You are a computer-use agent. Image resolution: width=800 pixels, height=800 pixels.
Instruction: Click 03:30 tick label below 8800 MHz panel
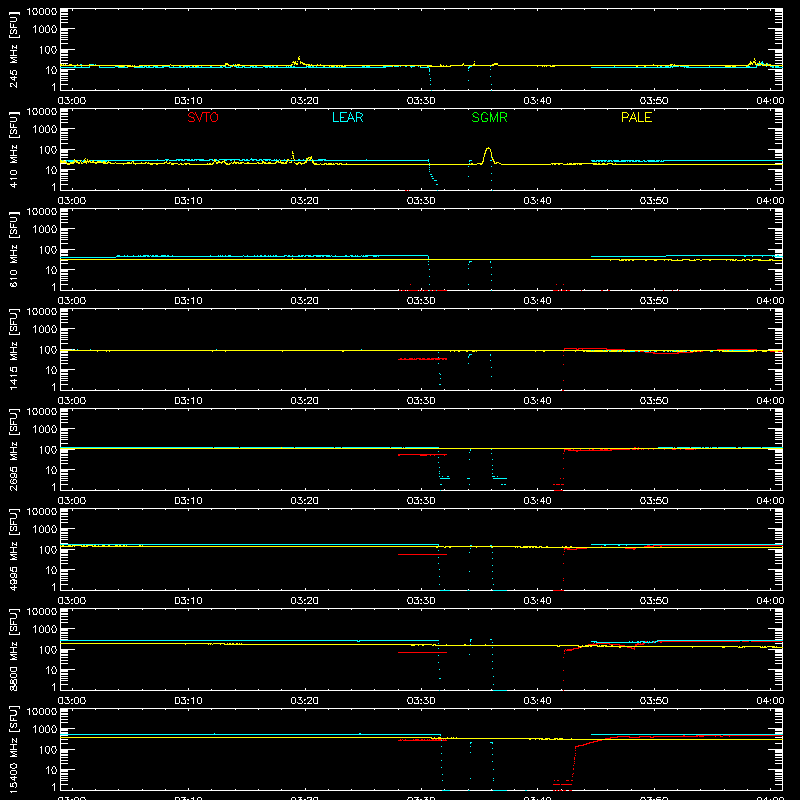coord(421,701)
